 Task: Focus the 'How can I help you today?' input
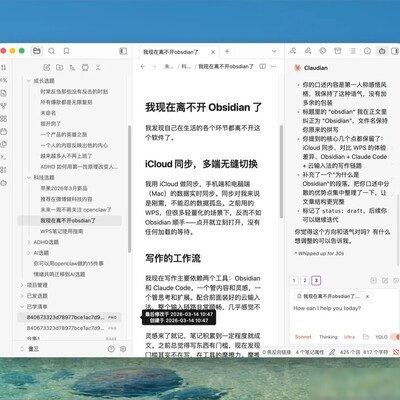coord(343,308)
